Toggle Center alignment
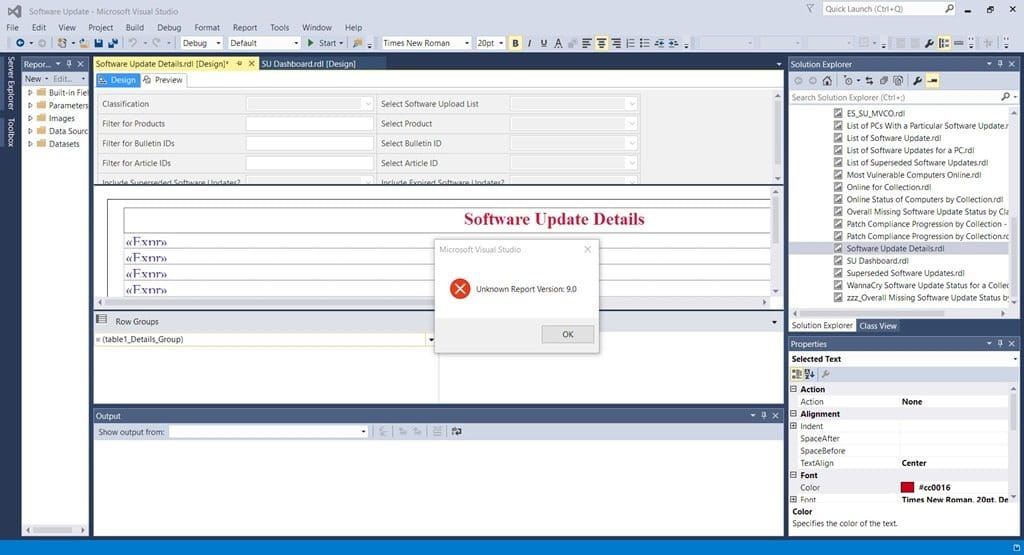The image size is (1024, 555). pyautogui.click(x=601, y=43)
